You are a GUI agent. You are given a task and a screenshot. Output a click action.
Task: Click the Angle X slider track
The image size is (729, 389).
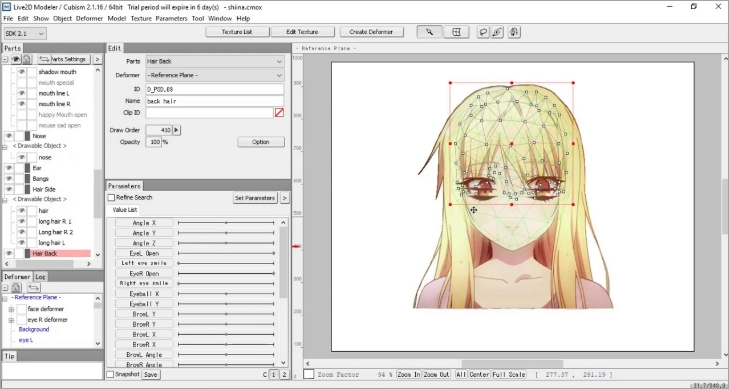coord(226,223)
